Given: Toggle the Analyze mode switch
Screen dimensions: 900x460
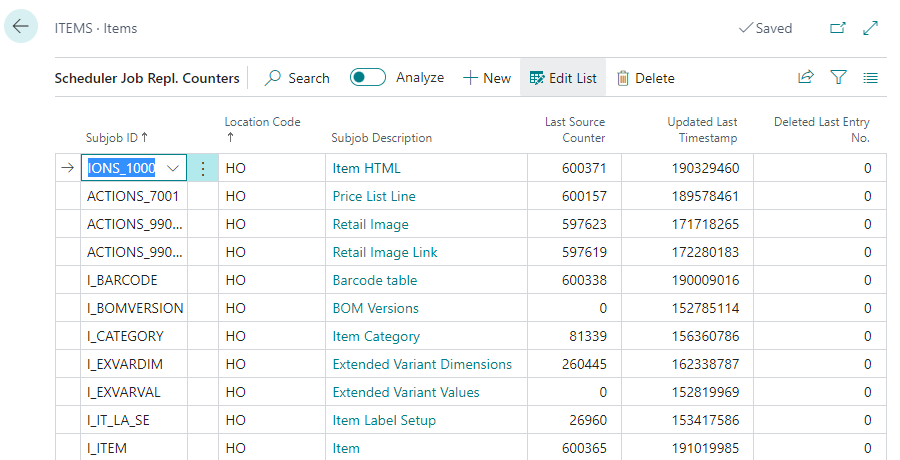Looking at the screenshot, I should click(367, 78).
